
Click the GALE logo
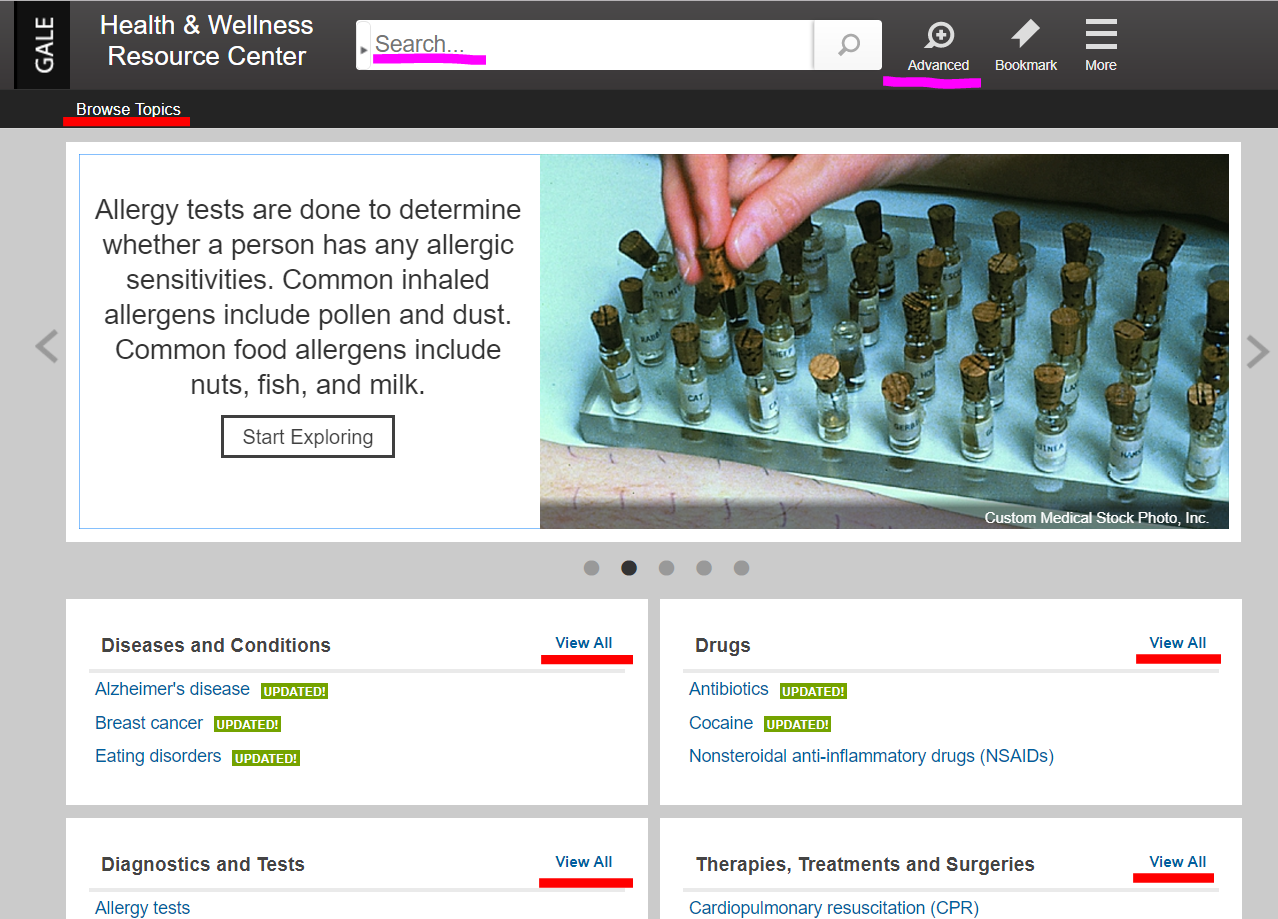tap(44, 45)
